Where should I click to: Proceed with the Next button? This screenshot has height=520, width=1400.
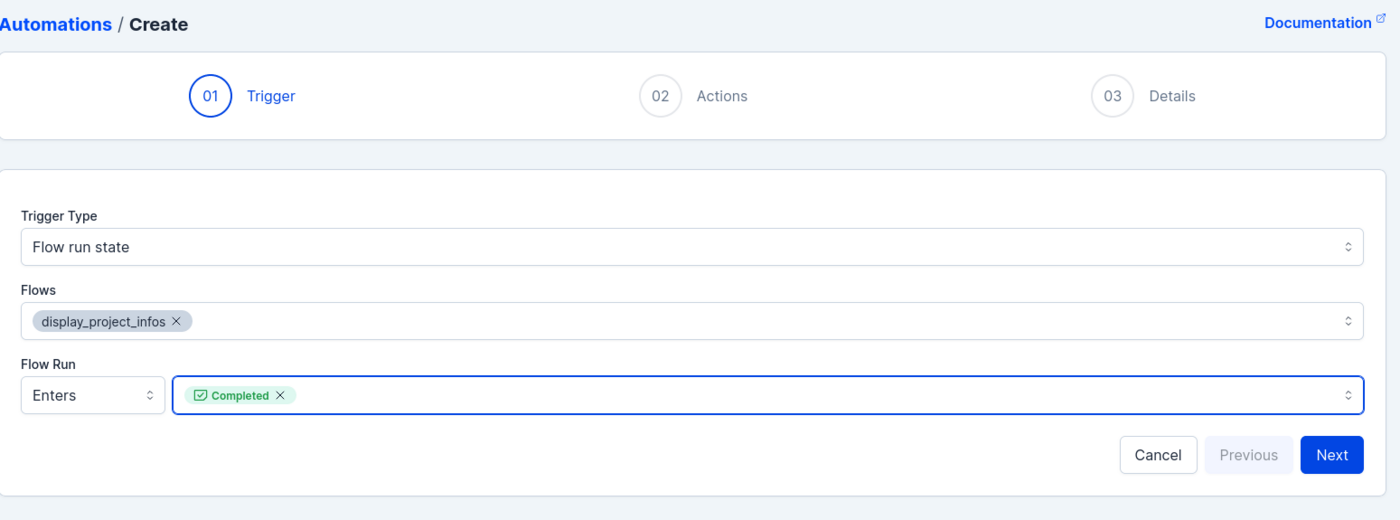tap(1331, 455)
